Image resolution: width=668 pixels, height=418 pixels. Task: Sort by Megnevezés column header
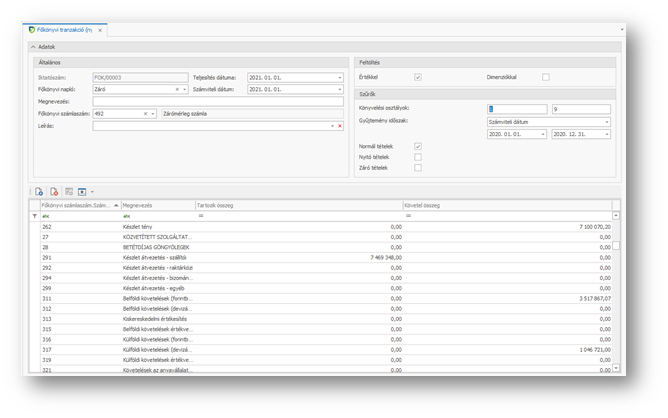pos(157,205)
